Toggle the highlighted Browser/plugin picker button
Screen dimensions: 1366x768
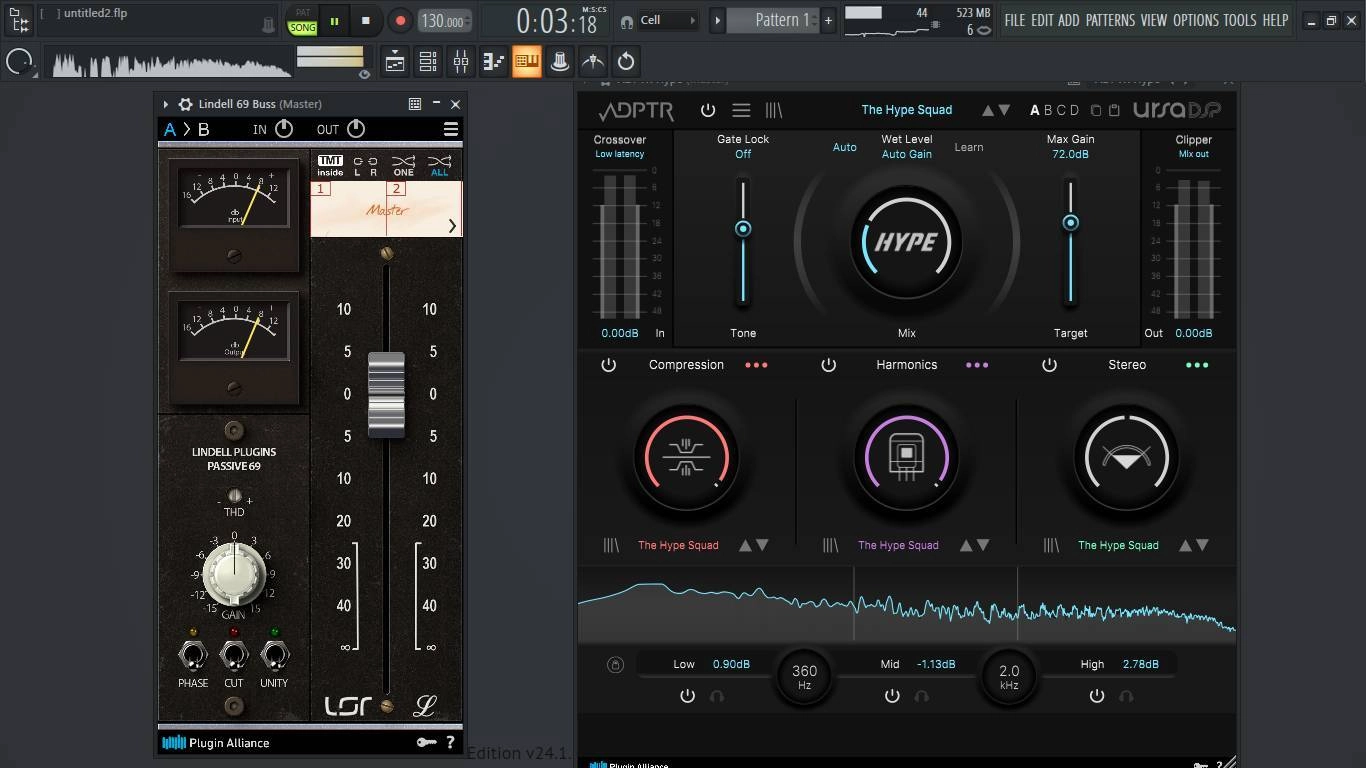click(527, 62)
